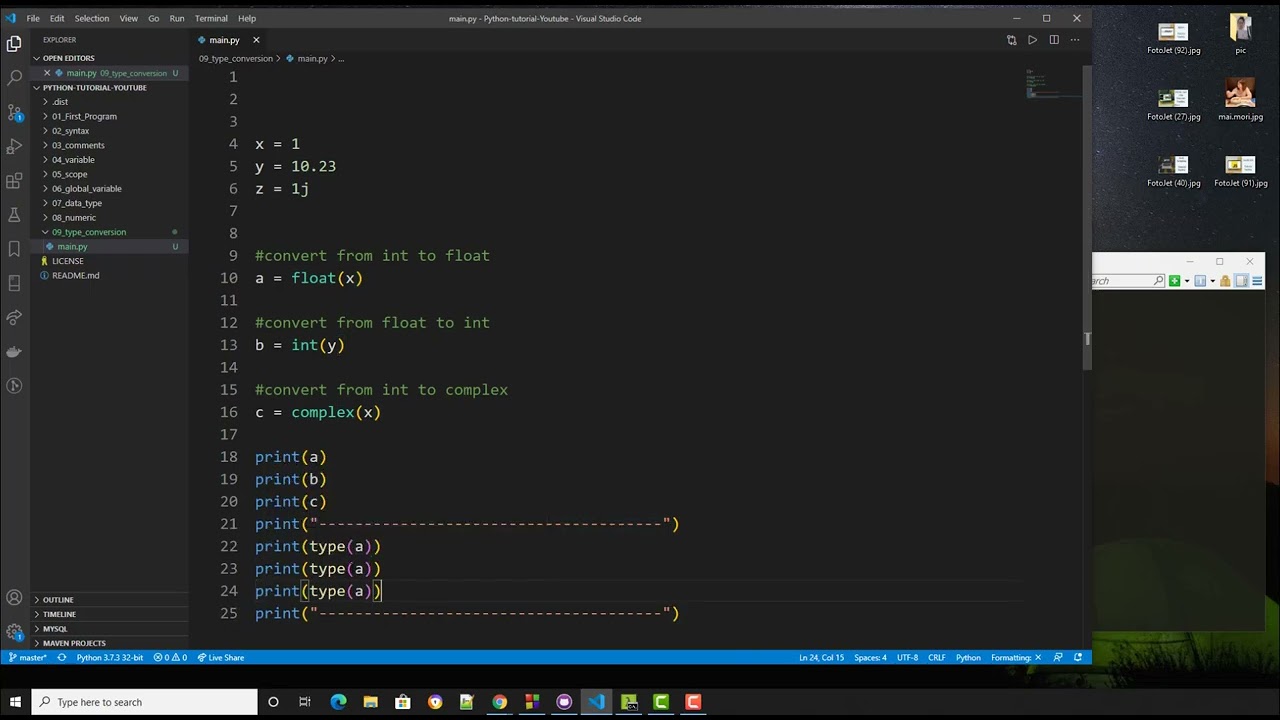Open the Selection menu

point(91,18)
